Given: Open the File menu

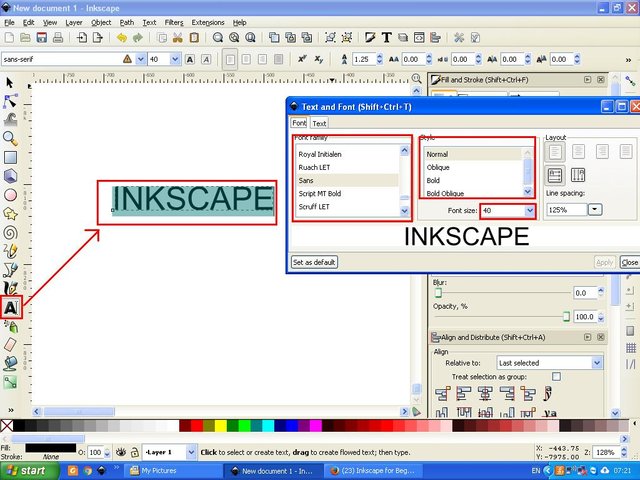Looking at the screenshot, I should tap(9, 22).
